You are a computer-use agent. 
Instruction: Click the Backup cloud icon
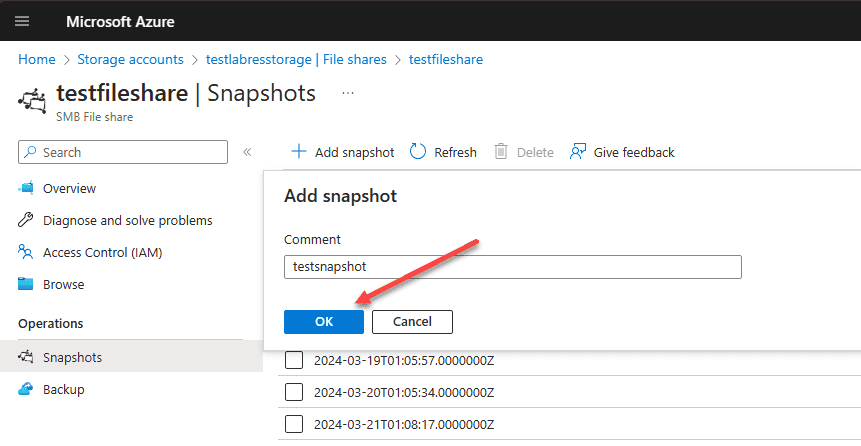pos(26,389)
